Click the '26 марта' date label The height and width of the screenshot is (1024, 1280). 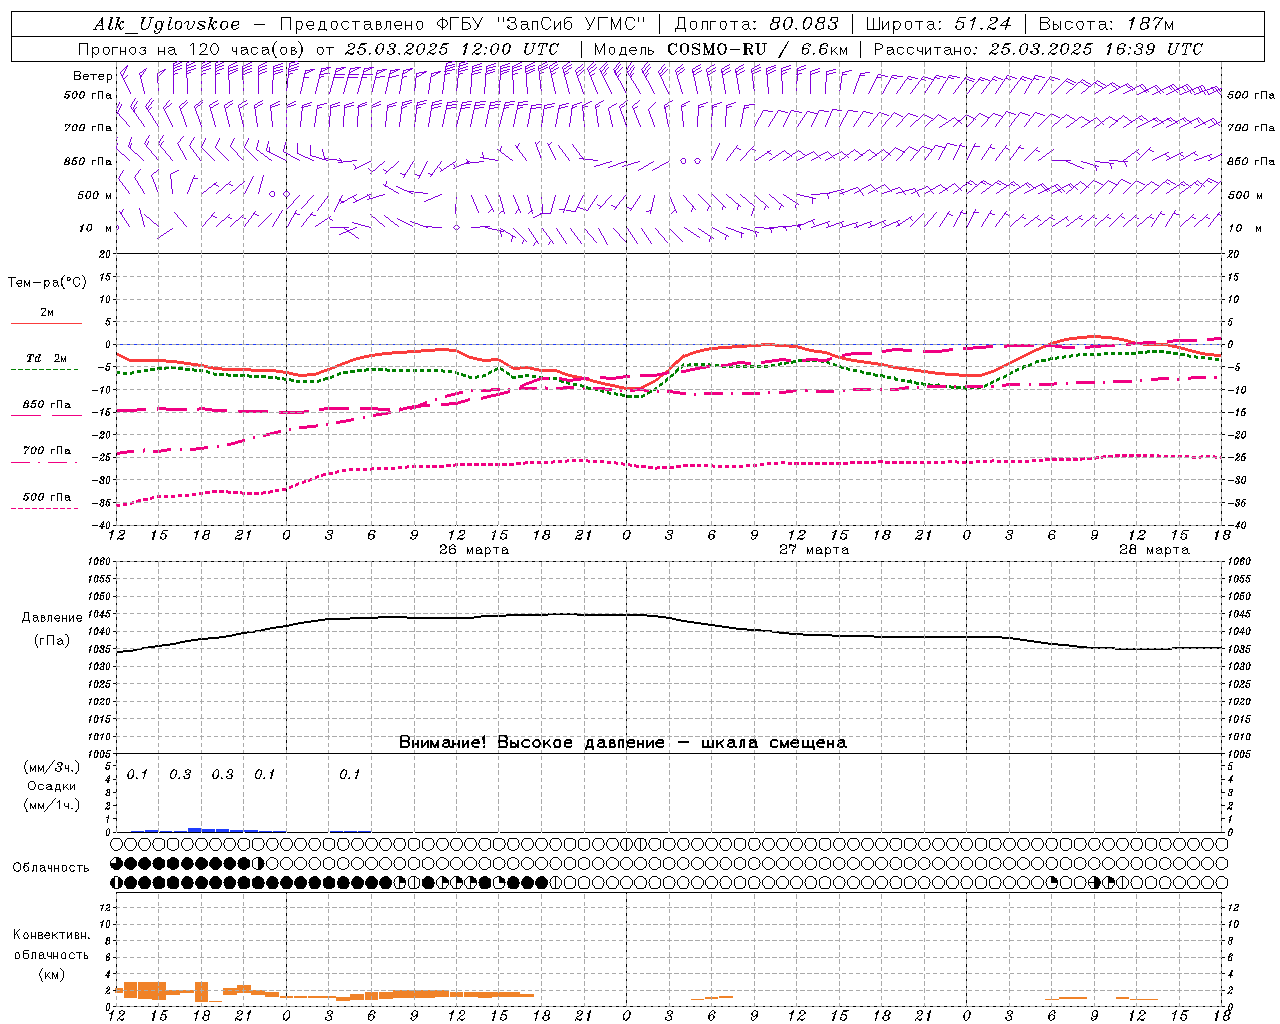474,550
